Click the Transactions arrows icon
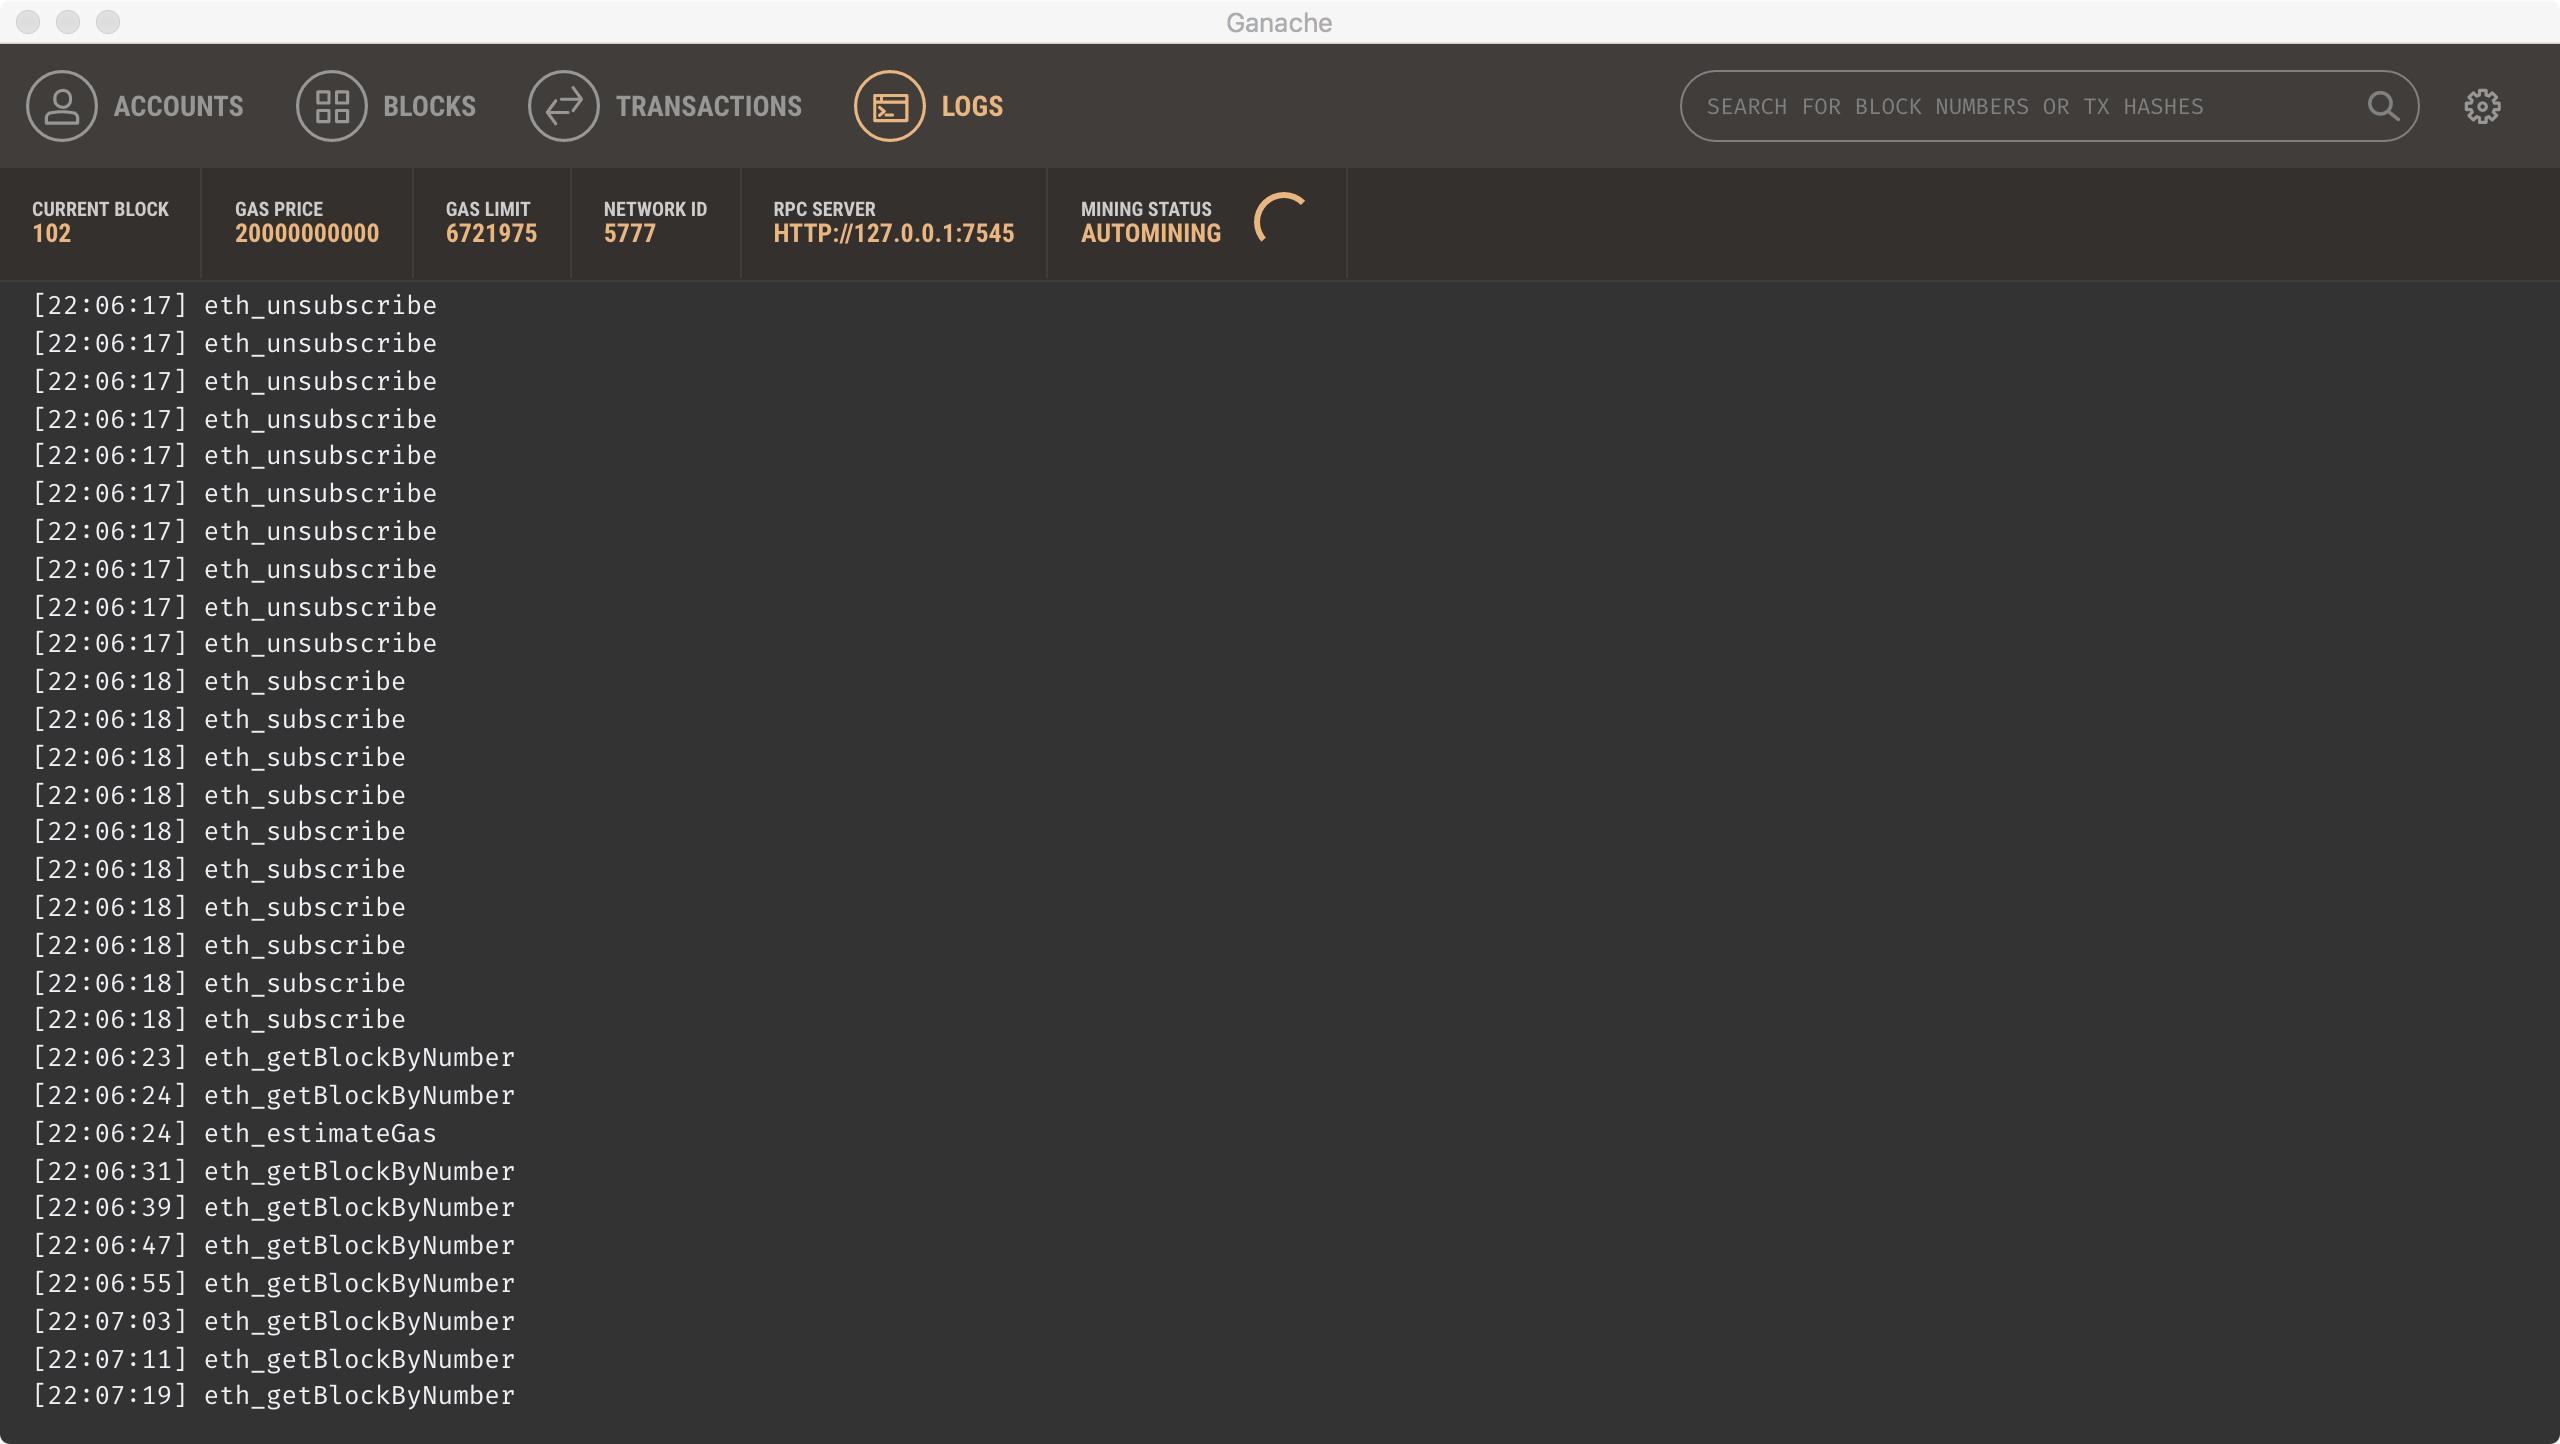The height and width of the screenshot is (1444, 2560). coord(564,106)
